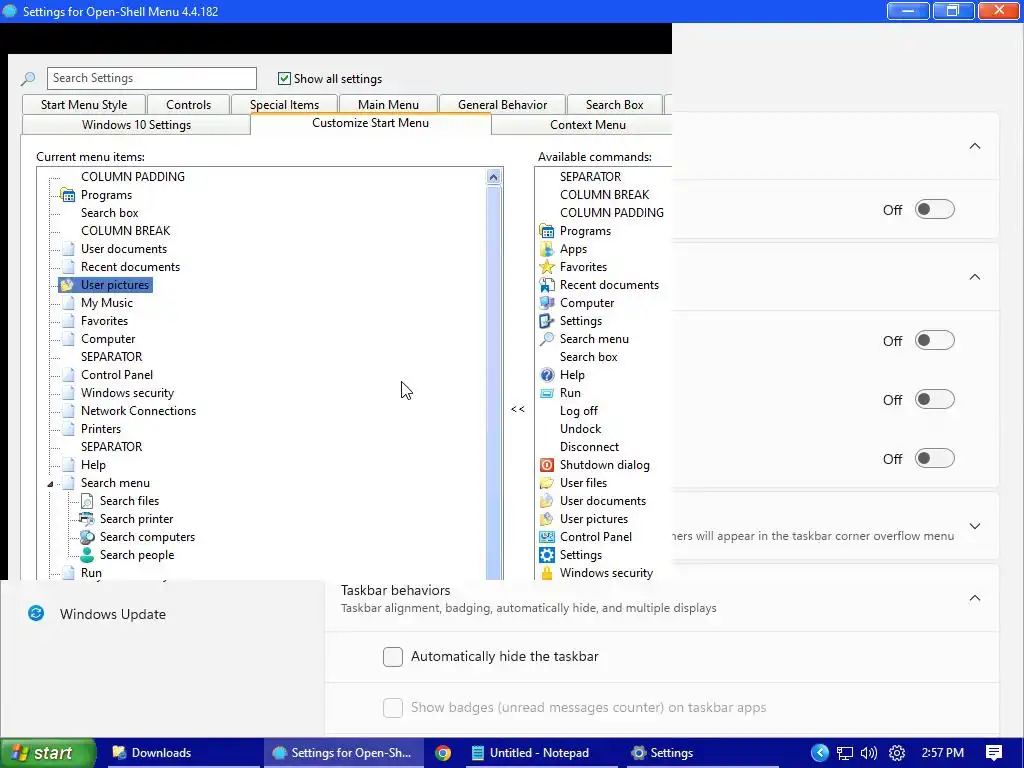Switch to the Main Menu tab
Screen dimensions: 1024x768
(x=389, y=104)
